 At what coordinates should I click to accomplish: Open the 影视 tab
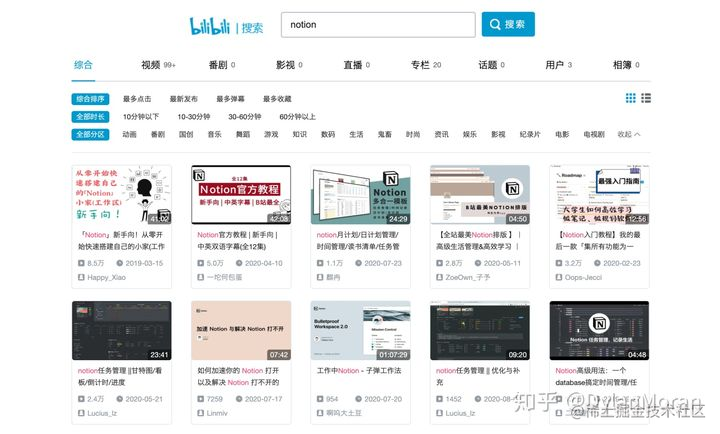(289, 65)
